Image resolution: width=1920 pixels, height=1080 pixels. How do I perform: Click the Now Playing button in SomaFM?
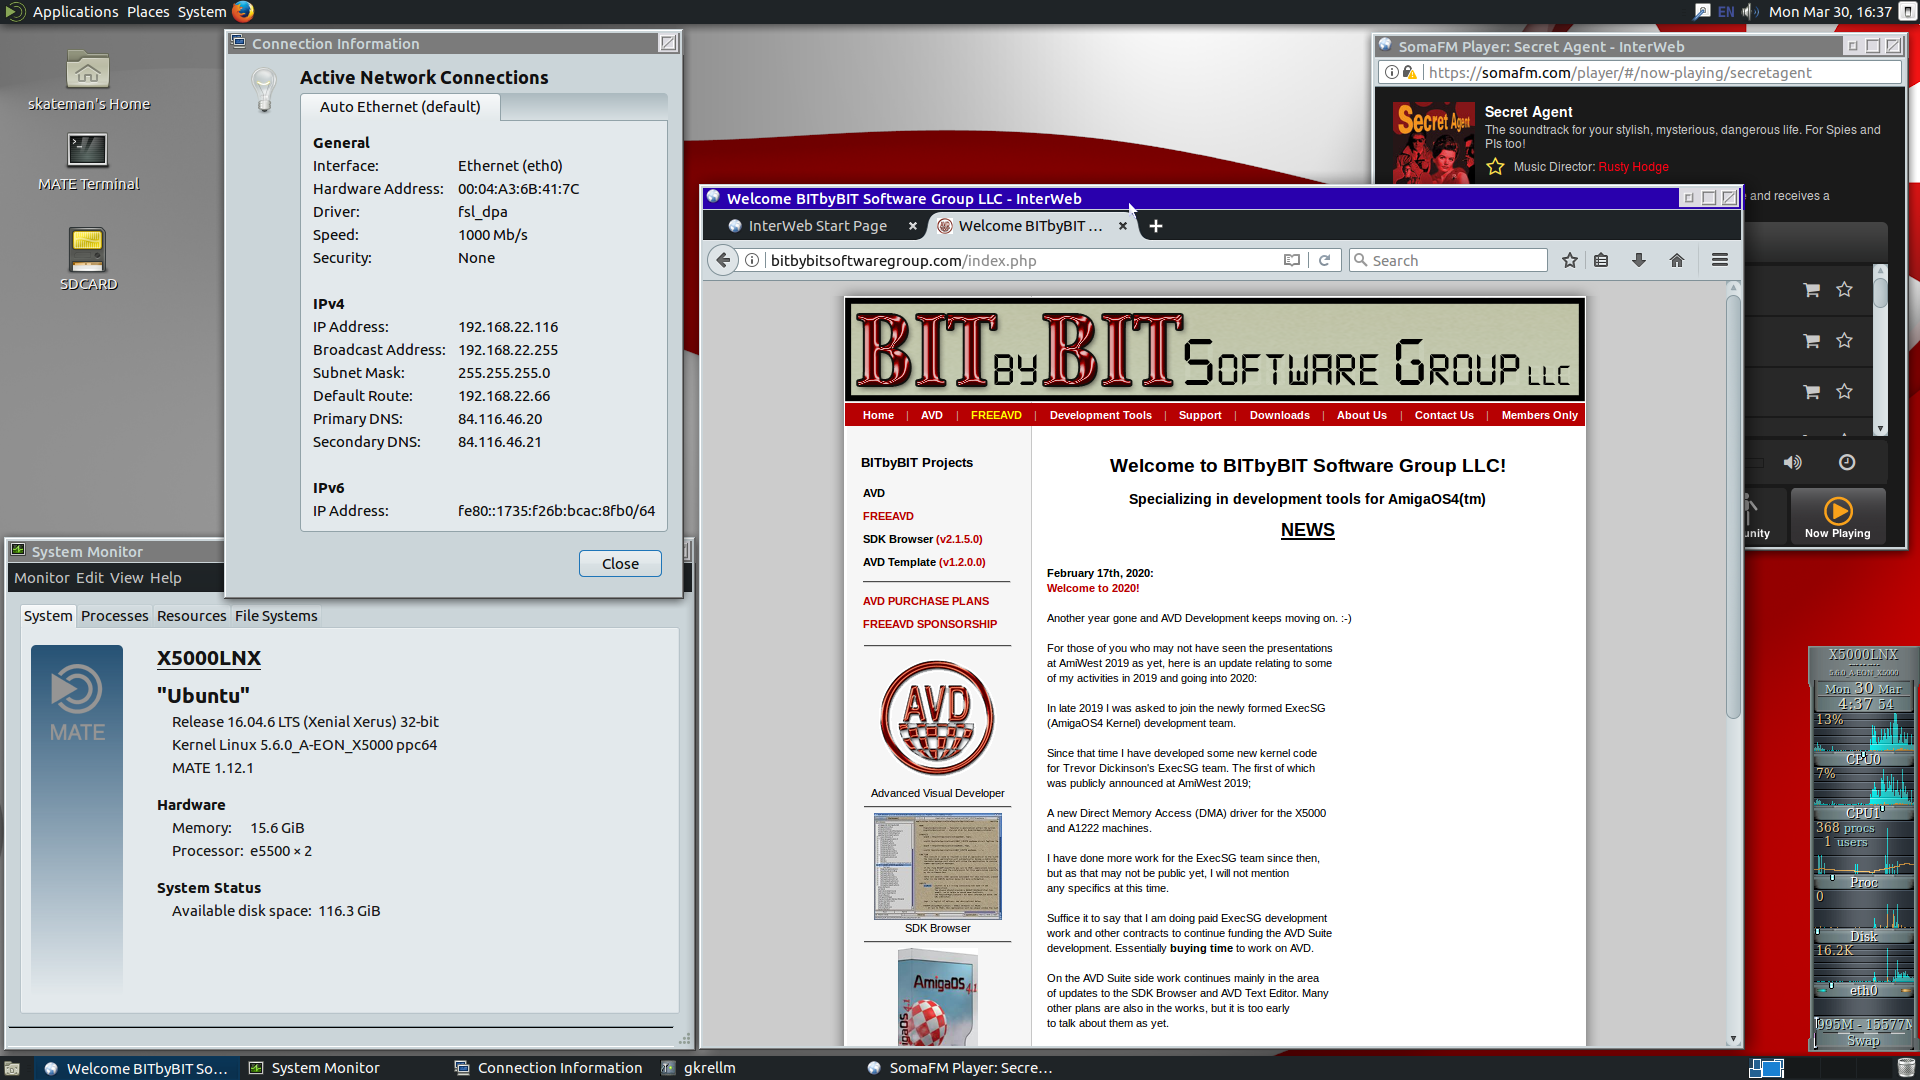pos(1838,517)
